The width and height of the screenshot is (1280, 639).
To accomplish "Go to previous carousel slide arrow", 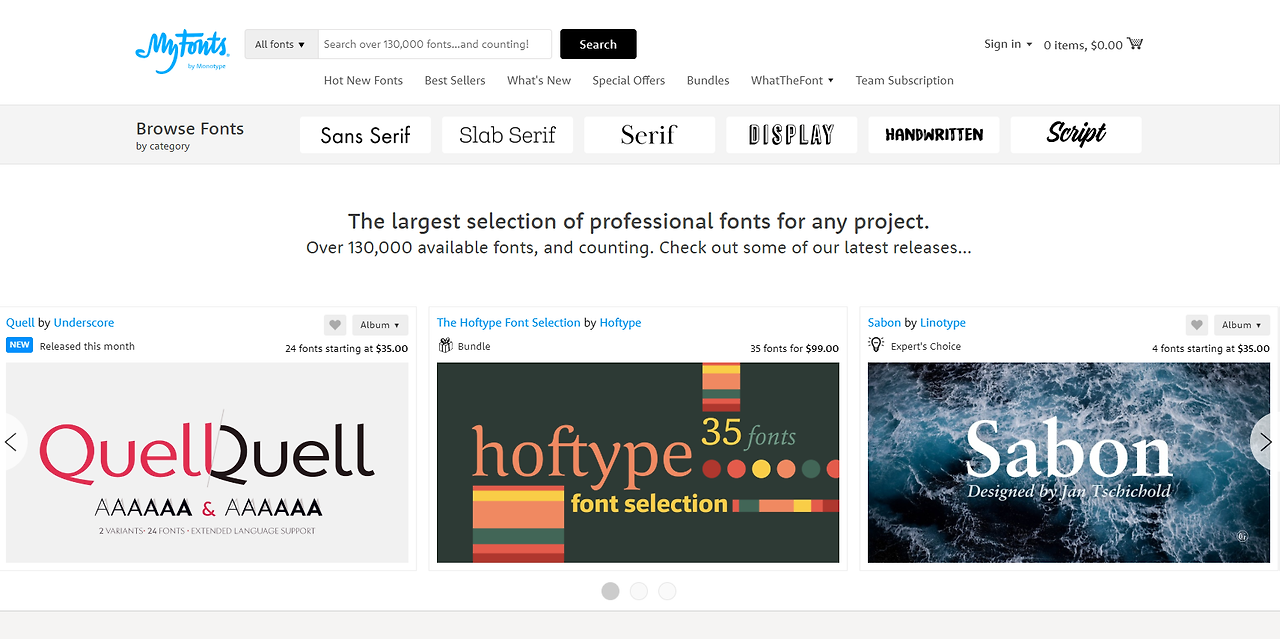I will 12,441.
